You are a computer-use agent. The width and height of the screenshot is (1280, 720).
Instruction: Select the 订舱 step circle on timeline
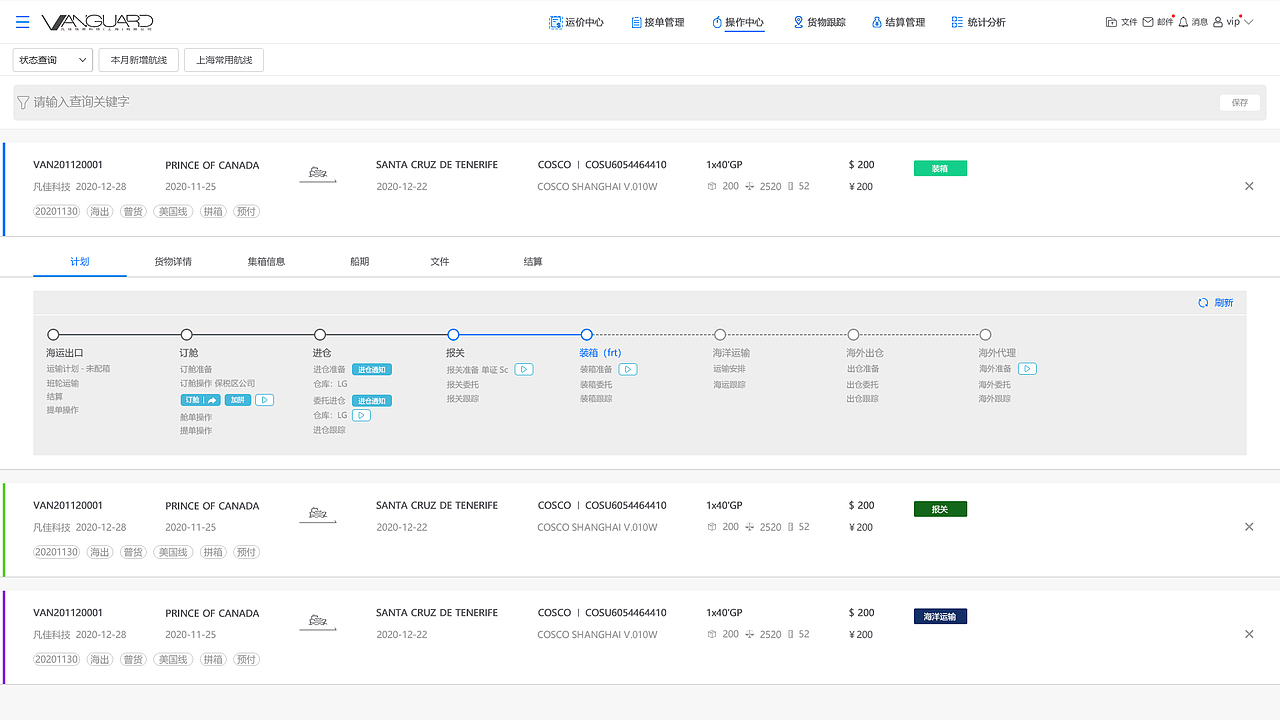(186, 335)
